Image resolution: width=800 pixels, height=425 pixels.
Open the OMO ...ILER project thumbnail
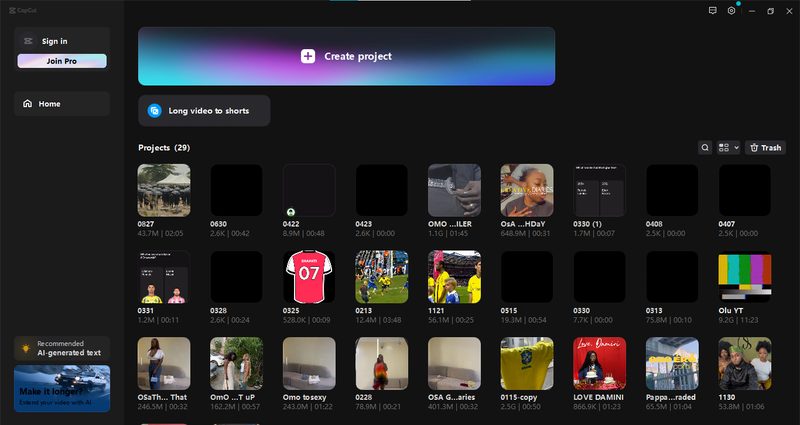click(x=454, y=190)
